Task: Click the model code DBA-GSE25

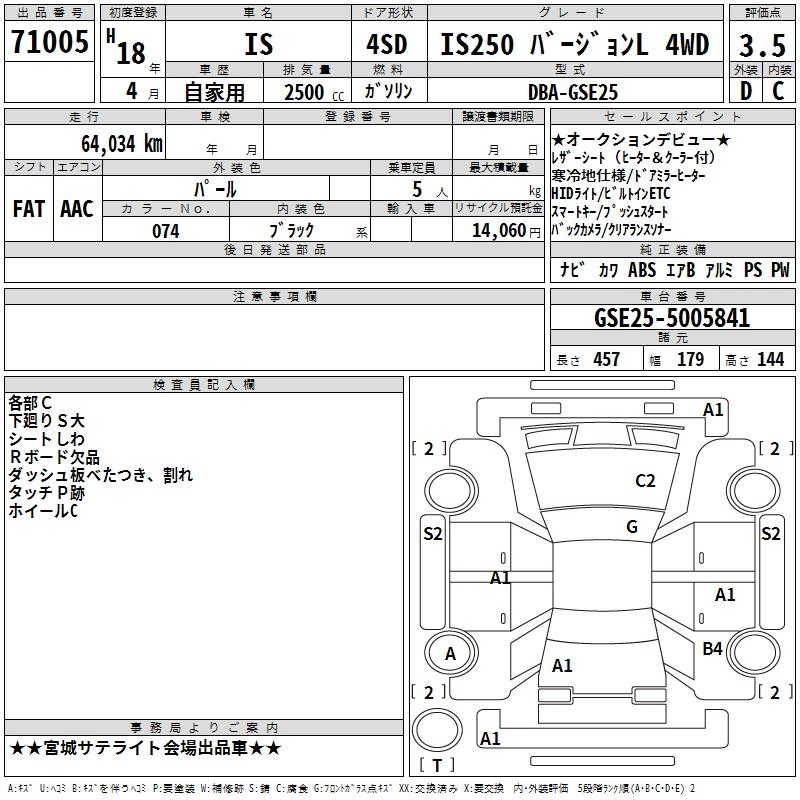Action: coord(573,92)
